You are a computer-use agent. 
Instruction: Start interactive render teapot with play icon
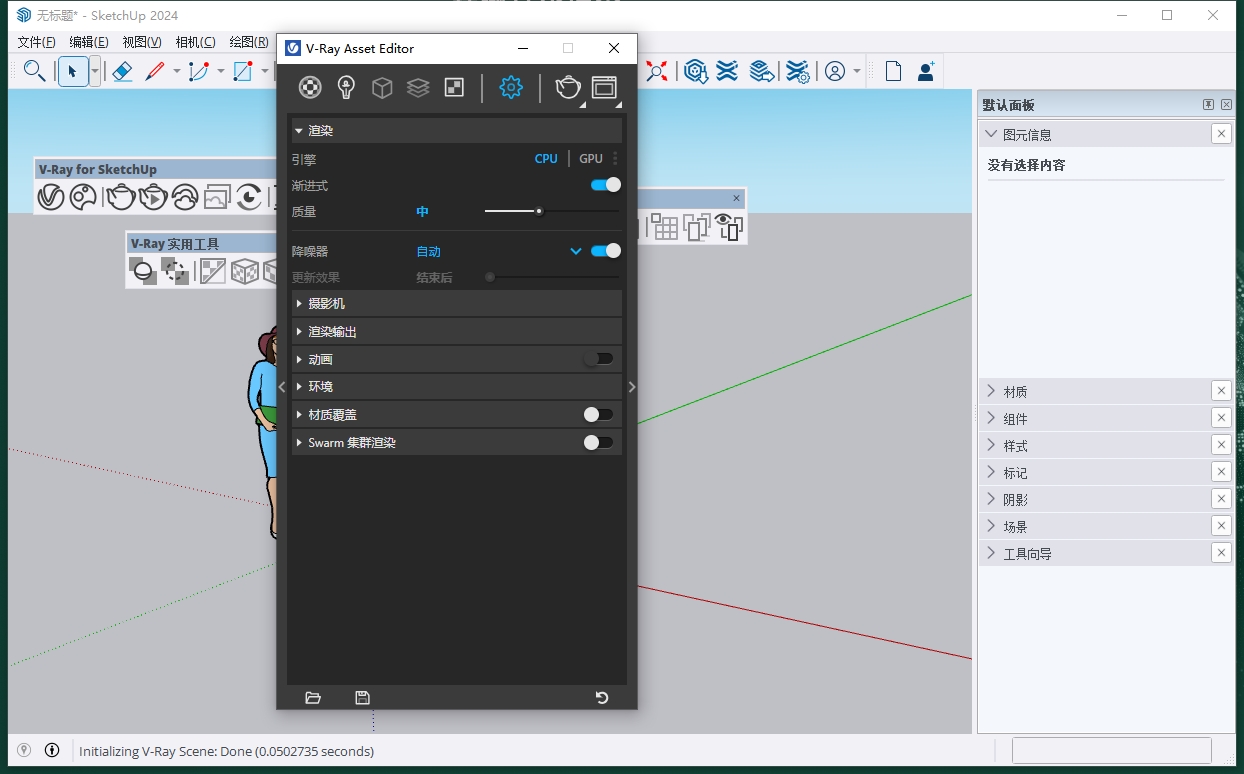pos(153,197)
